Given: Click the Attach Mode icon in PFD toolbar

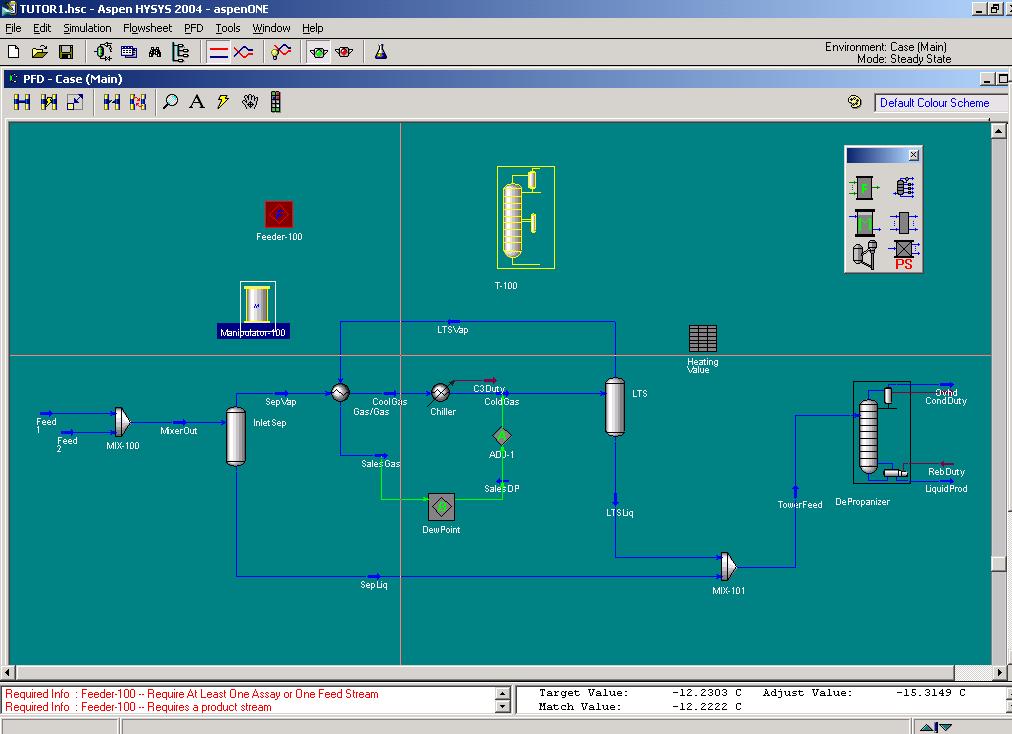Looking at the screenshot, I should [22, 102].
